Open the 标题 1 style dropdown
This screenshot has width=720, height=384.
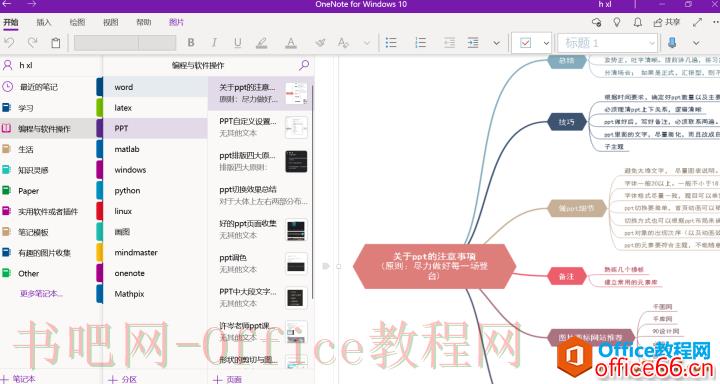pos(608,43)
